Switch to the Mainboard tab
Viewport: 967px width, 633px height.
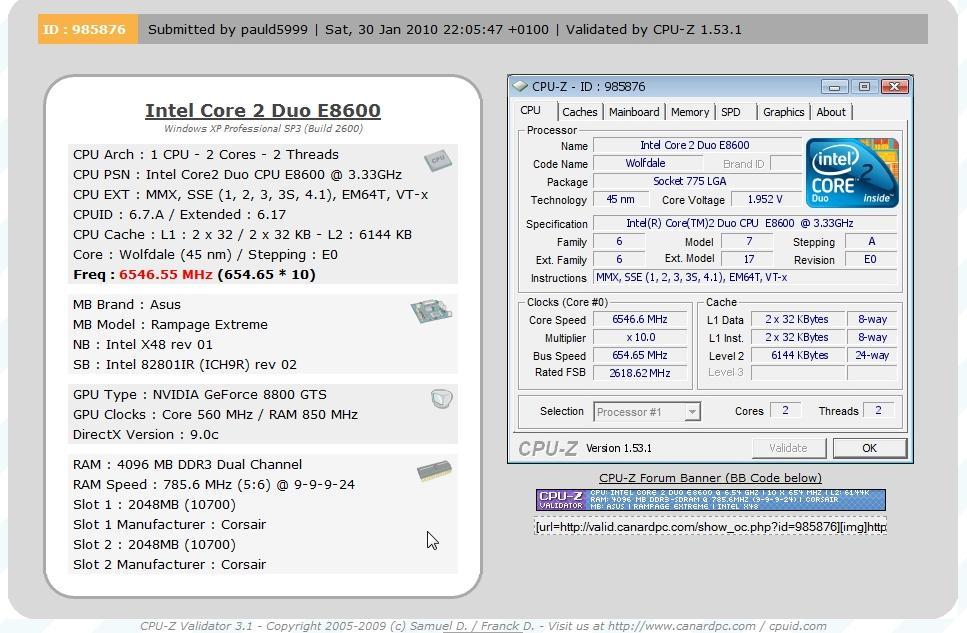[634, 112]
